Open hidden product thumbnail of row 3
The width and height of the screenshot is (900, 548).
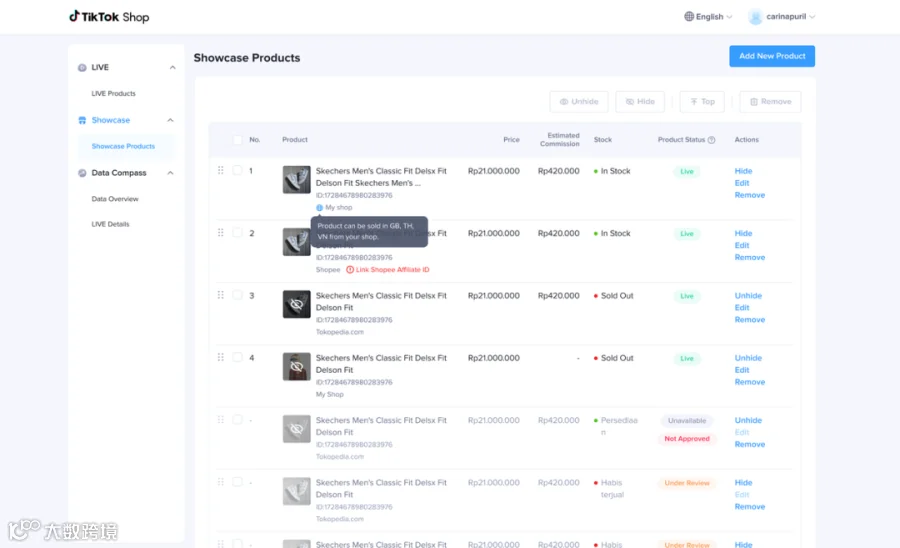coord(296,304)
